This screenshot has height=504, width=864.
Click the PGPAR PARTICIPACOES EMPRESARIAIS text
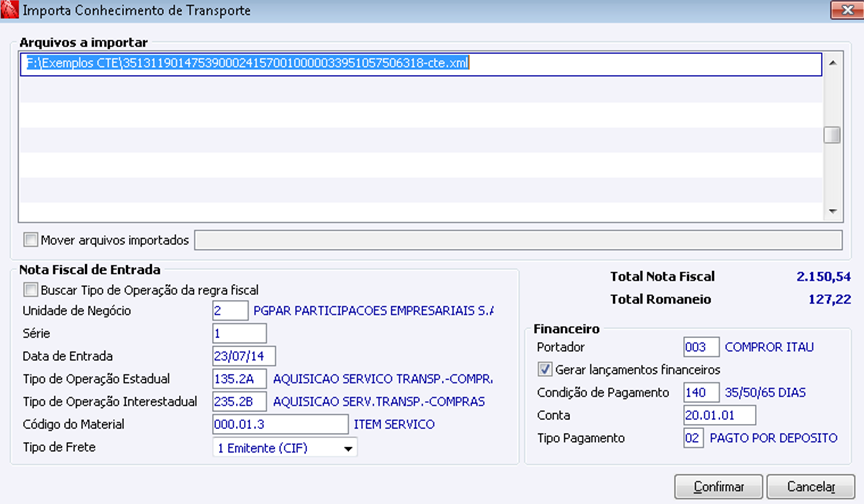pos(373,311)
